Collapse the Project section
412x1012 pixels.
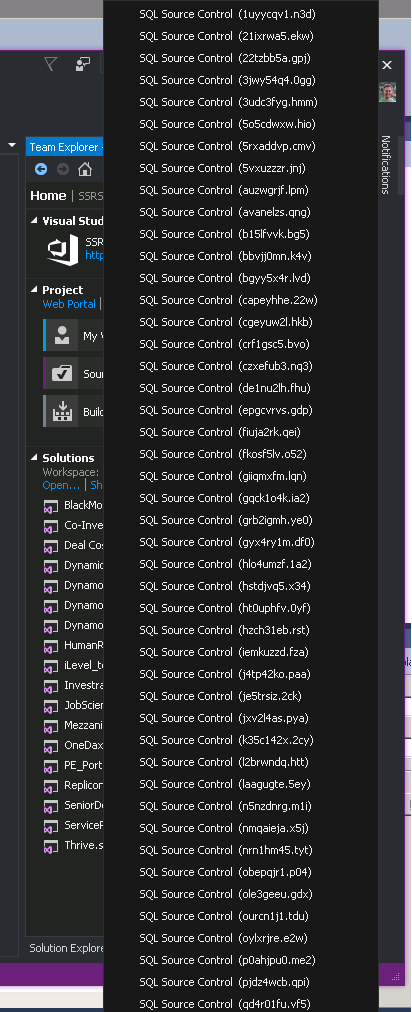pyautogui.click(x=34, y=290)
